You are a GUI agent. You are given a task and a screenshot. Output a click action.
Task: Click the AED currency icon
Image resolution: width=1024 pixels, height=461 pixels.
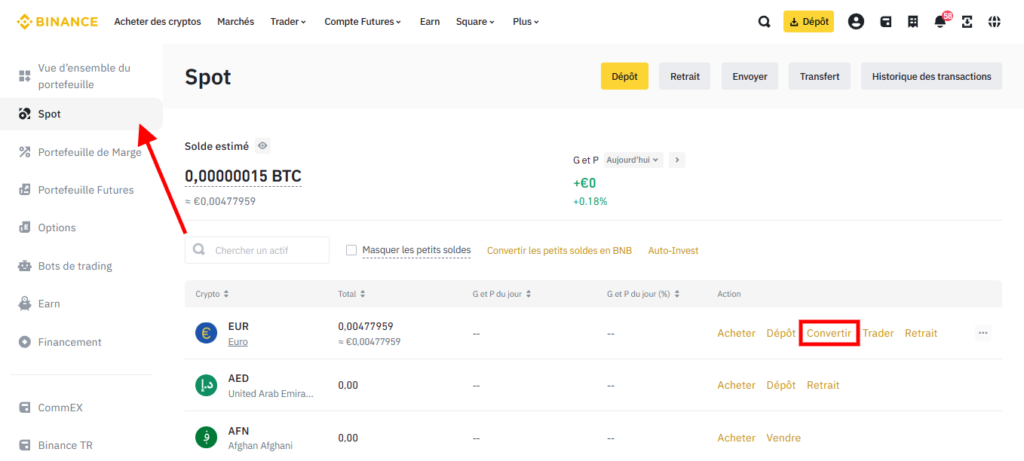[206, 385]
